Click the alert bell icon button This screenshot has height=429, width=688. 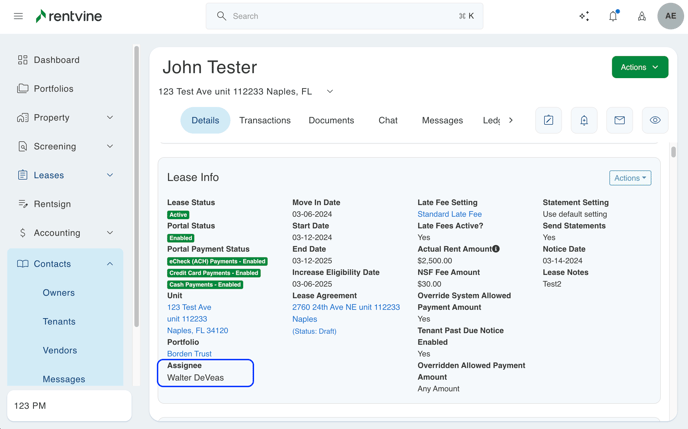click(584, 120)
